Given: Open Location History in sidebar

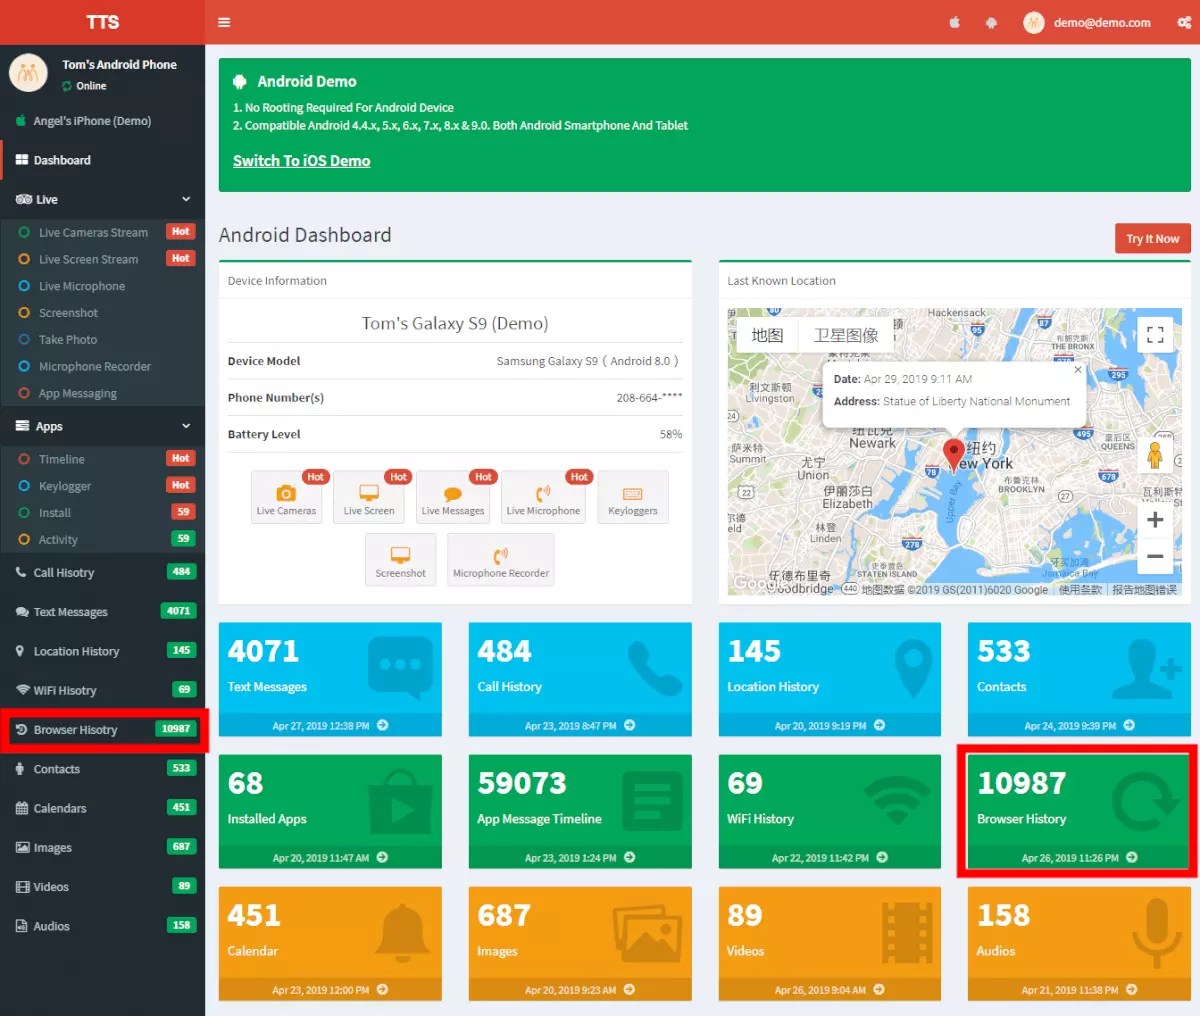Looking at the screenshot, I should [102, 651].
